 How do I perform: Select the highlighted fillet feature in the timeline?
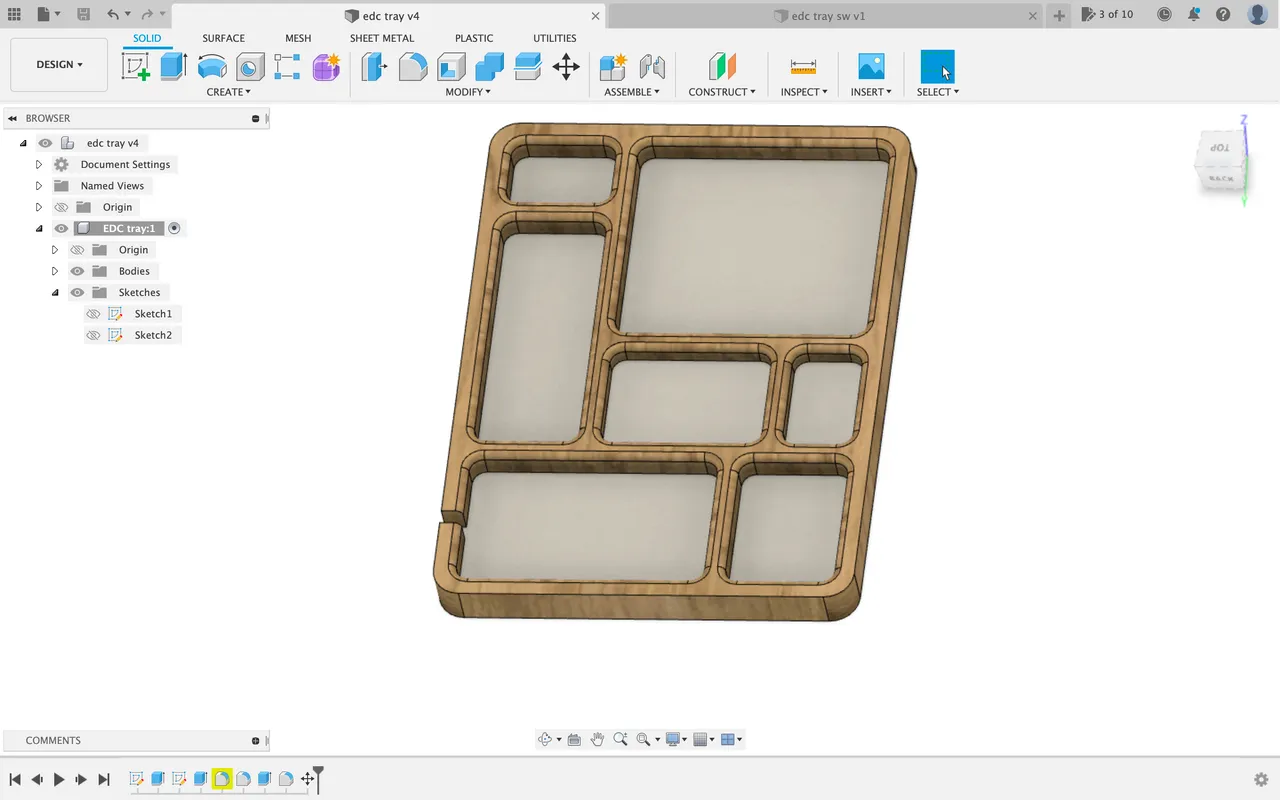point(221,779)
